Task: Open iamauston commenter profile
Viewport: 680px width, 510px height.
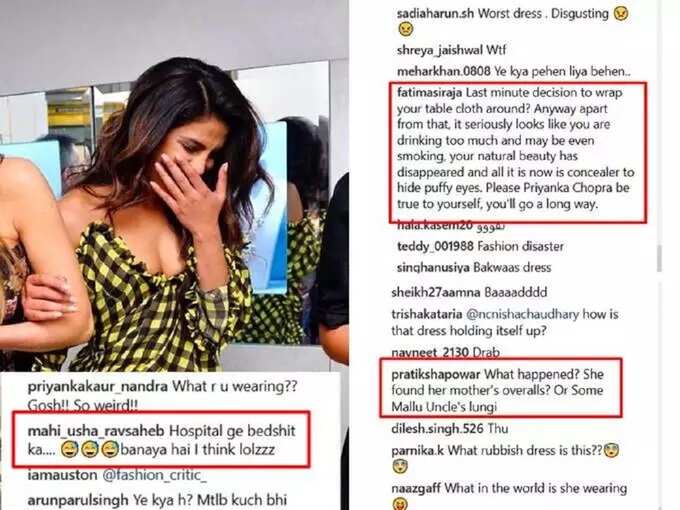Action: [x=62, y=475]
